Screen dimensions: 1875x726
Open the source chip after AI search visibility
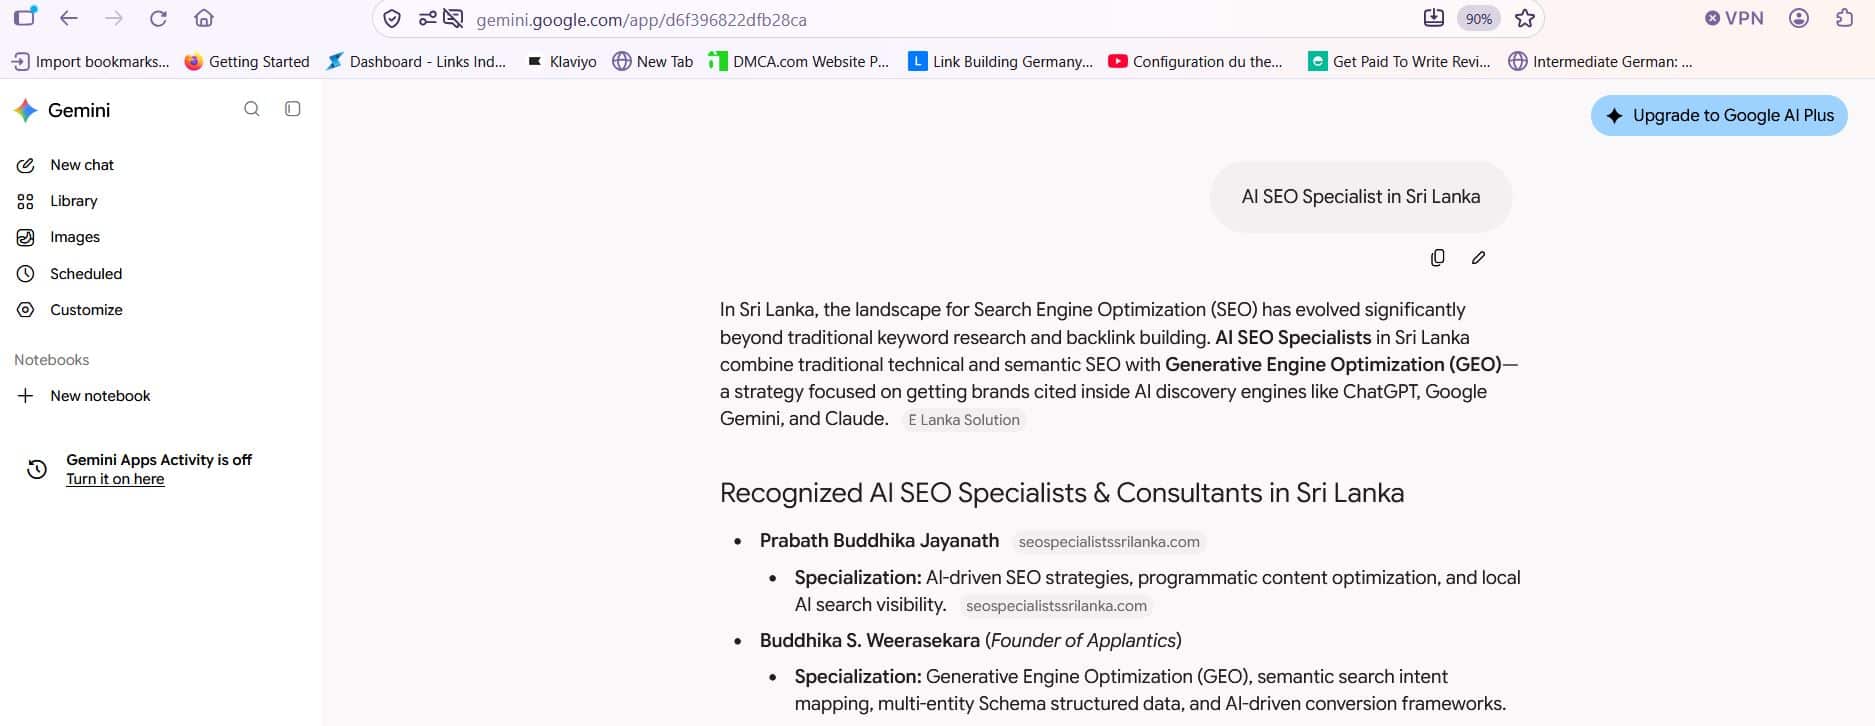tap(1056, 606)
